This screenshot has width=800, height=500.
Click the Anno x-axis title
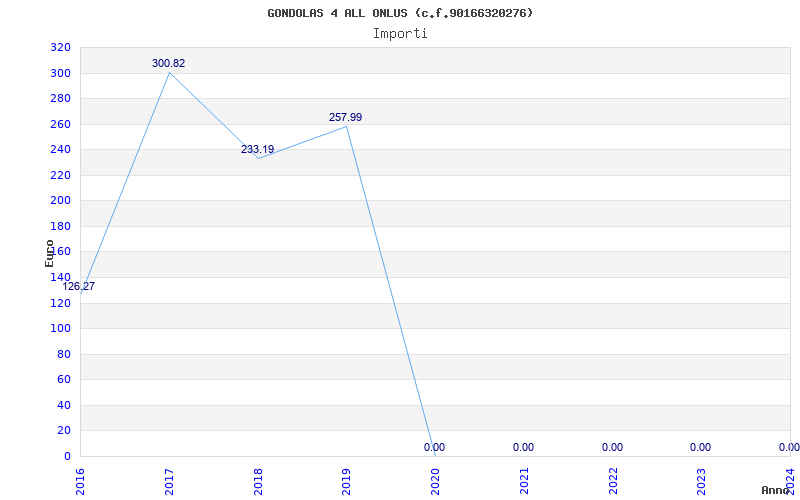point(776,490)
